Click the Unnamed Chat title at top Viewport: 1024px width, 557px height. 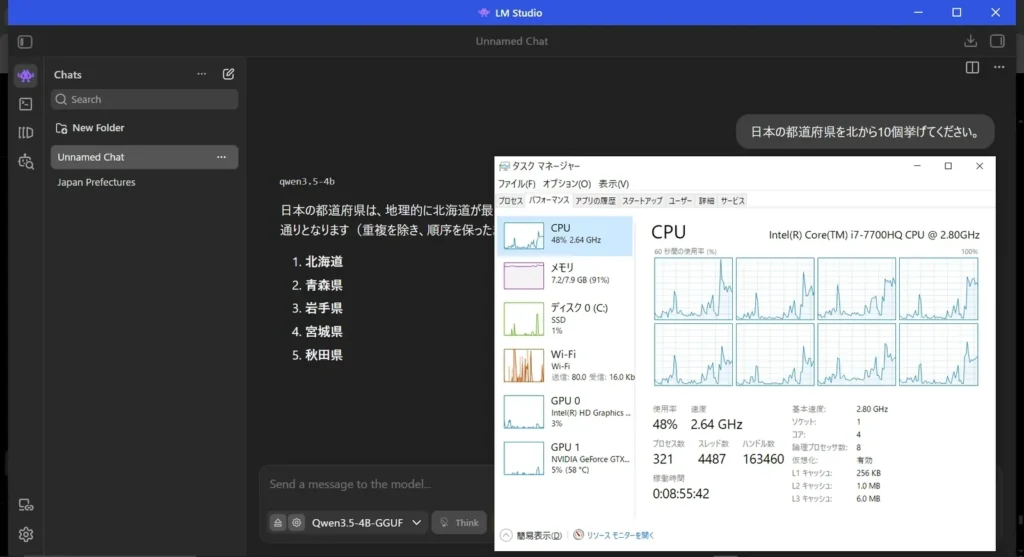click(511, 41)
